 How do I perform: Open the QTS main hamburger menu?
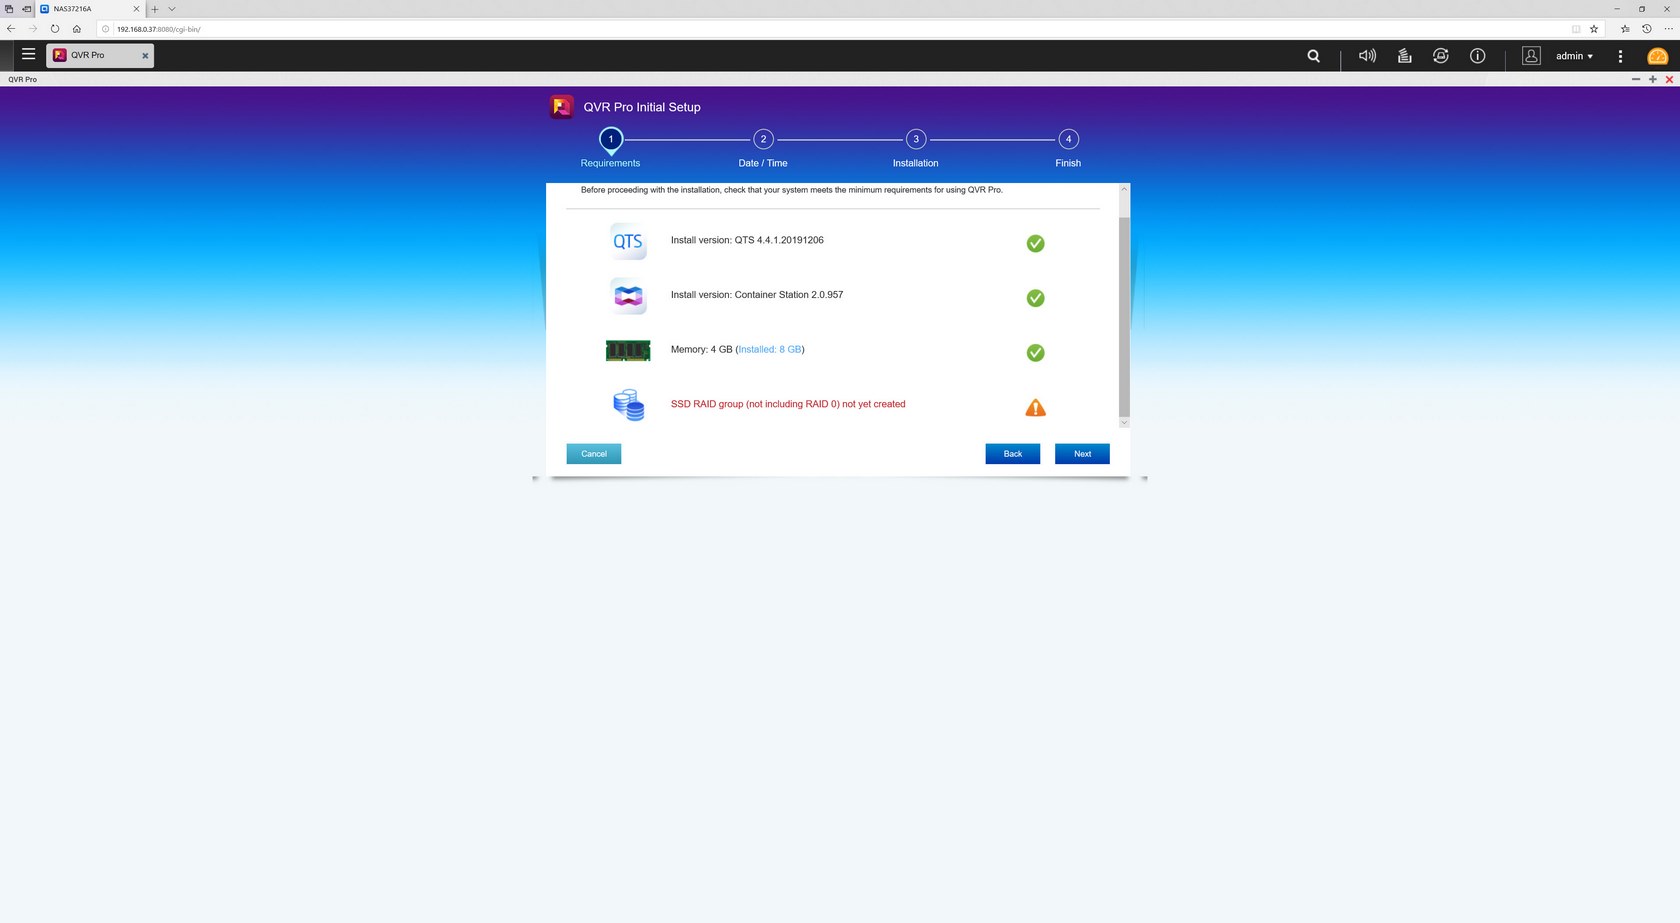(28, 55)
